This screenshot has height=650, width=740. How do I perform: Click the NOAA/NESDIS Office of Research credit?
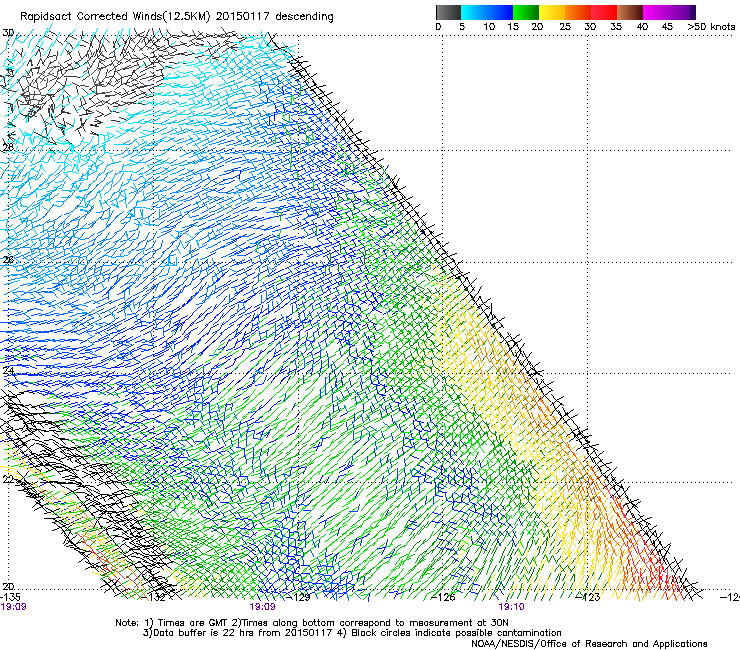click(589, 643)
